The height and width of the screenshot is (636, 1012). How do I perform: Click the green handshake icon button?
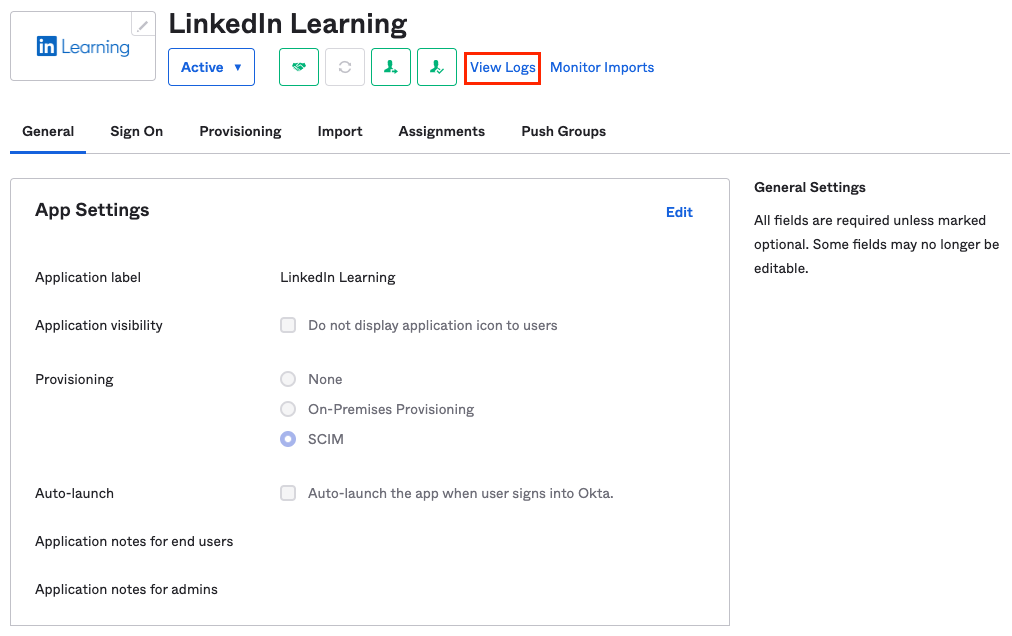click(299, 67)
